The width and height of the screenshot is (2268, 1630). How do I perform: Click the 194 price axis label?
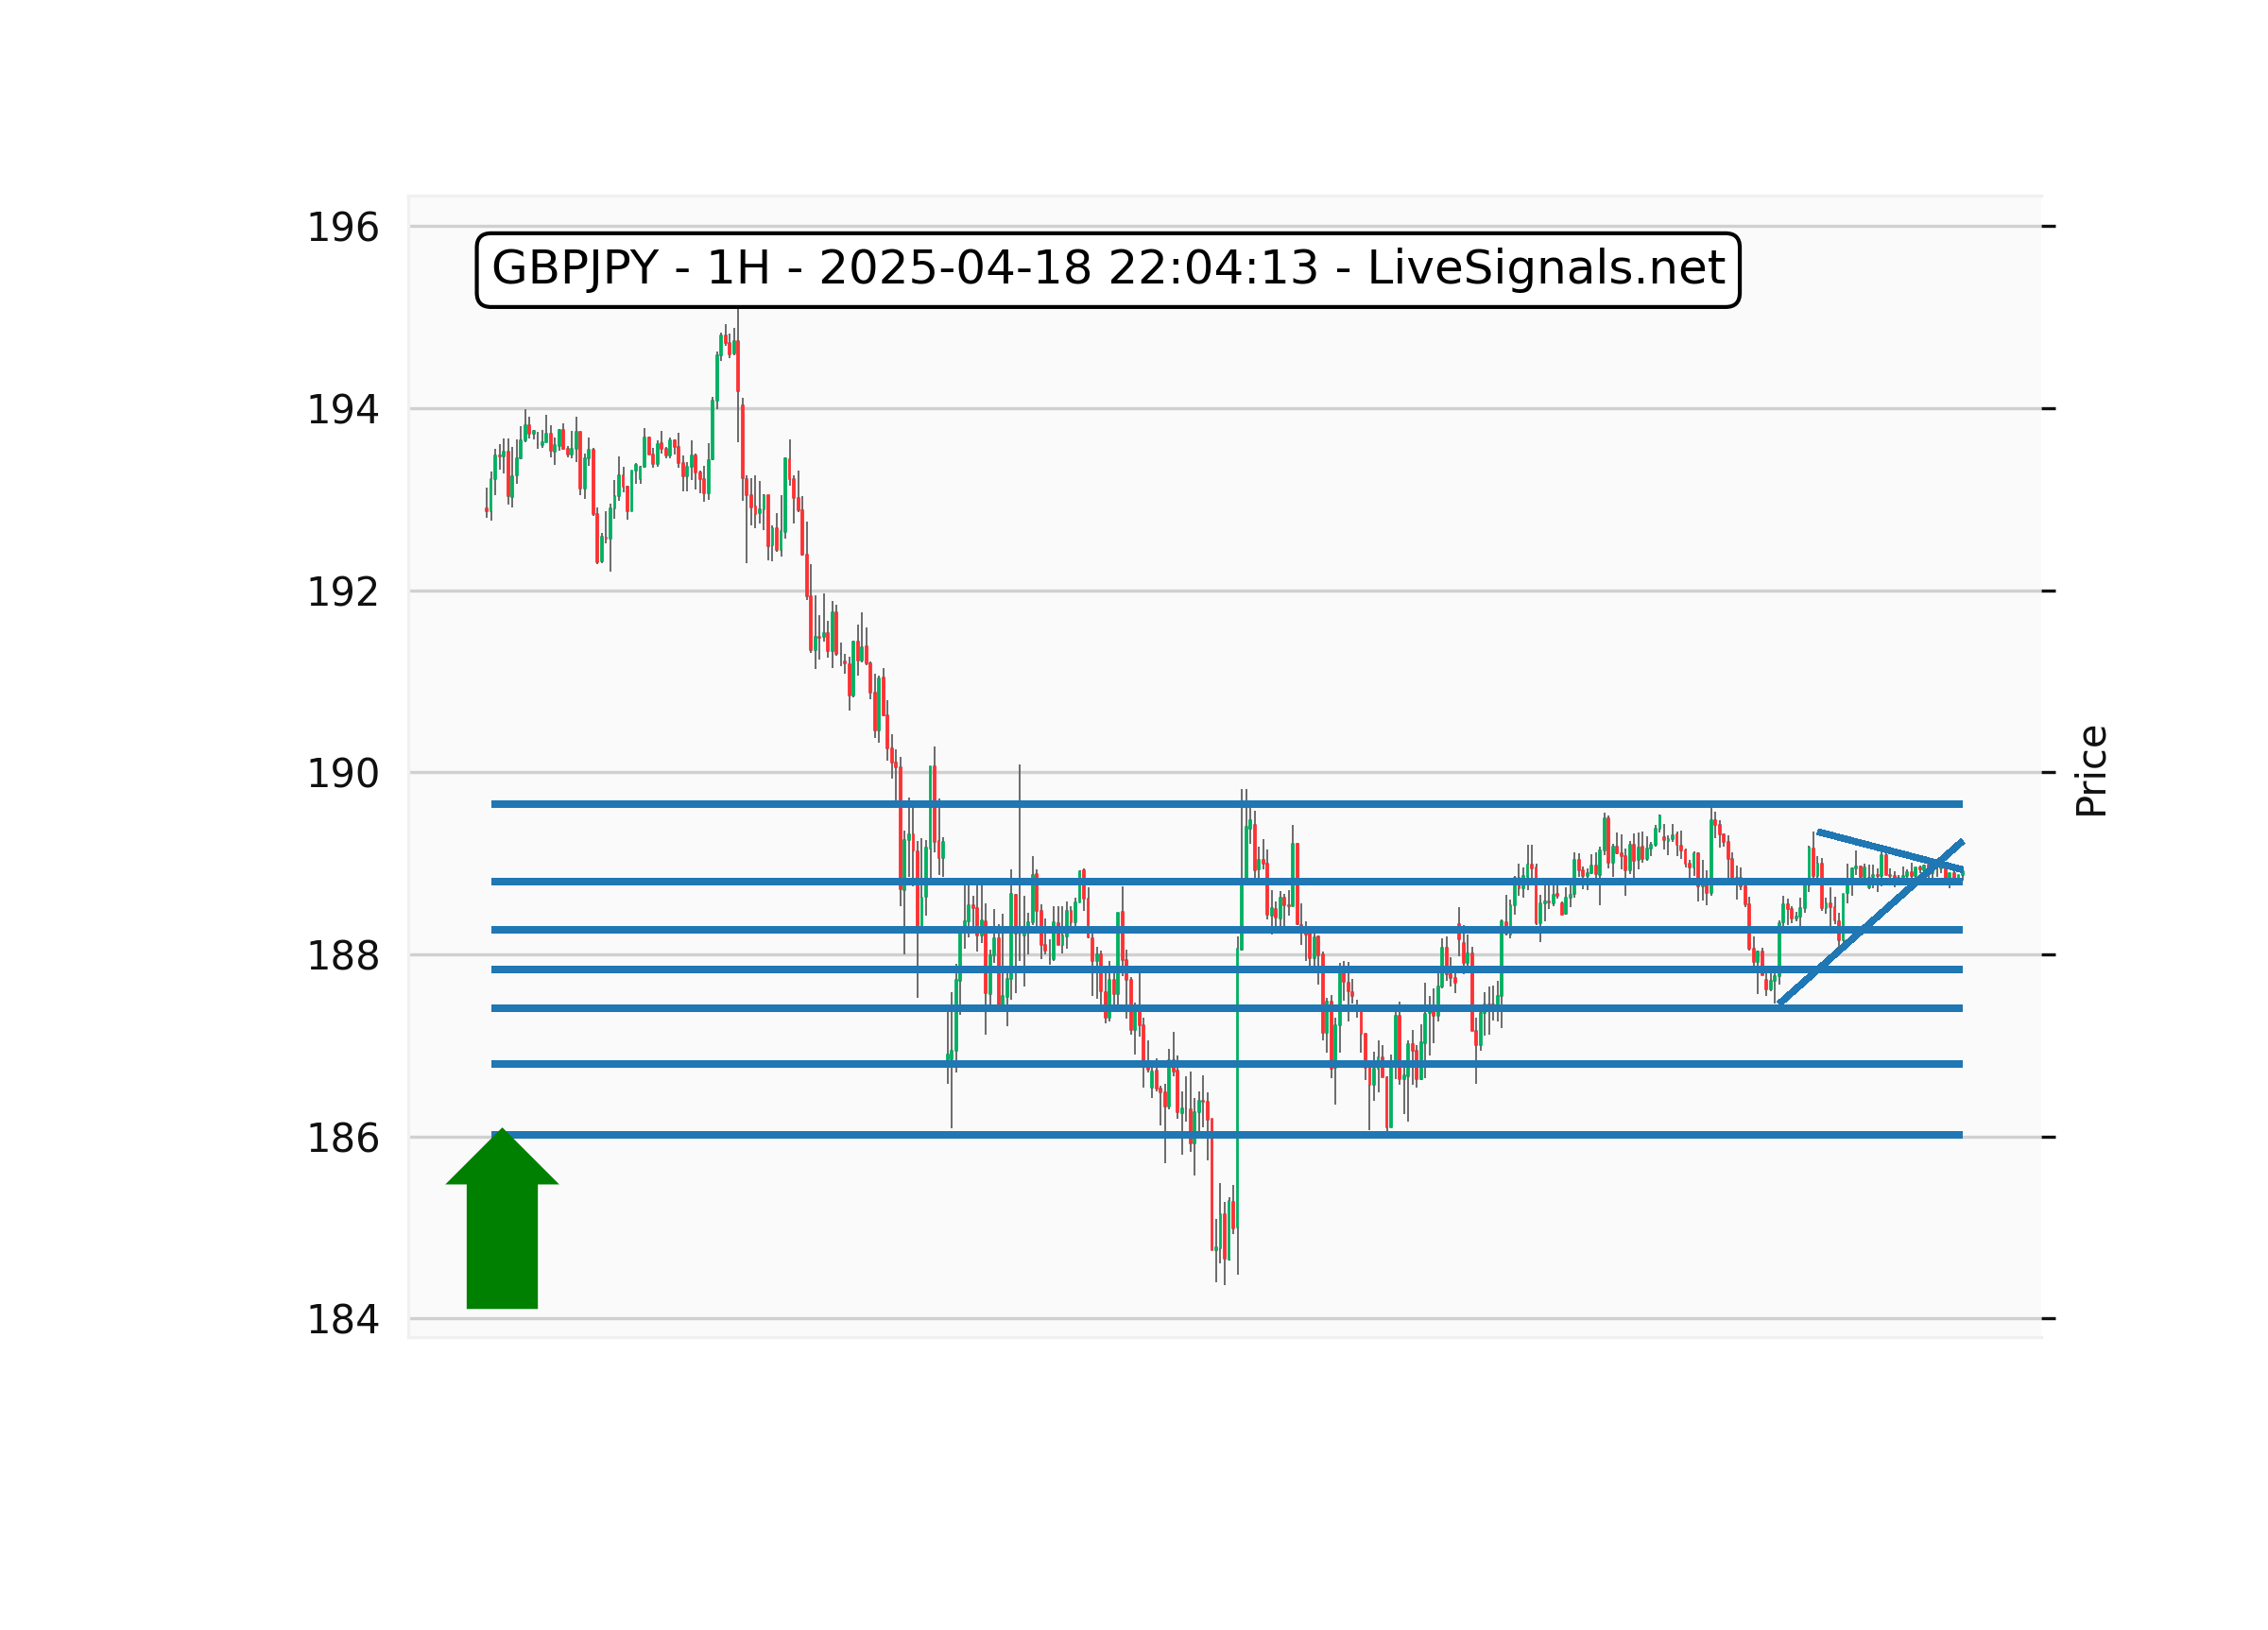point(342,410)
